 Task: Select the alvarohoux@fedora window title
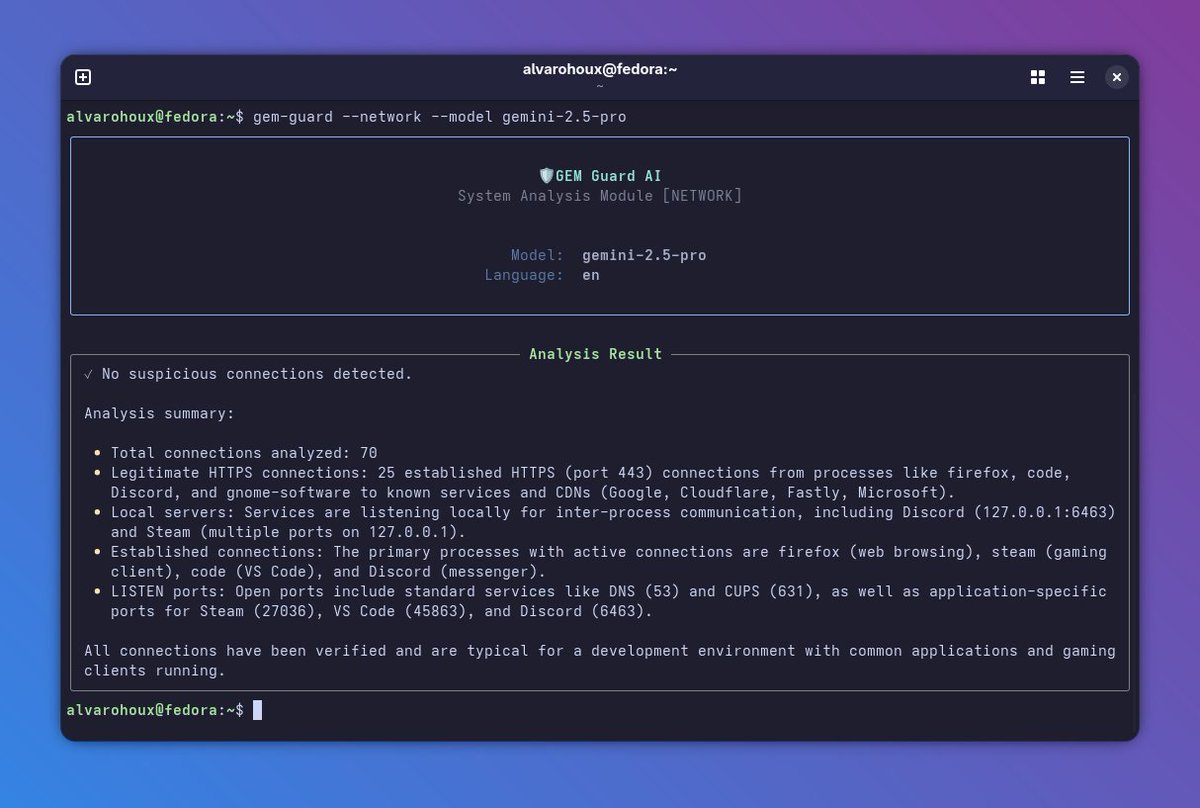point(599,69)
